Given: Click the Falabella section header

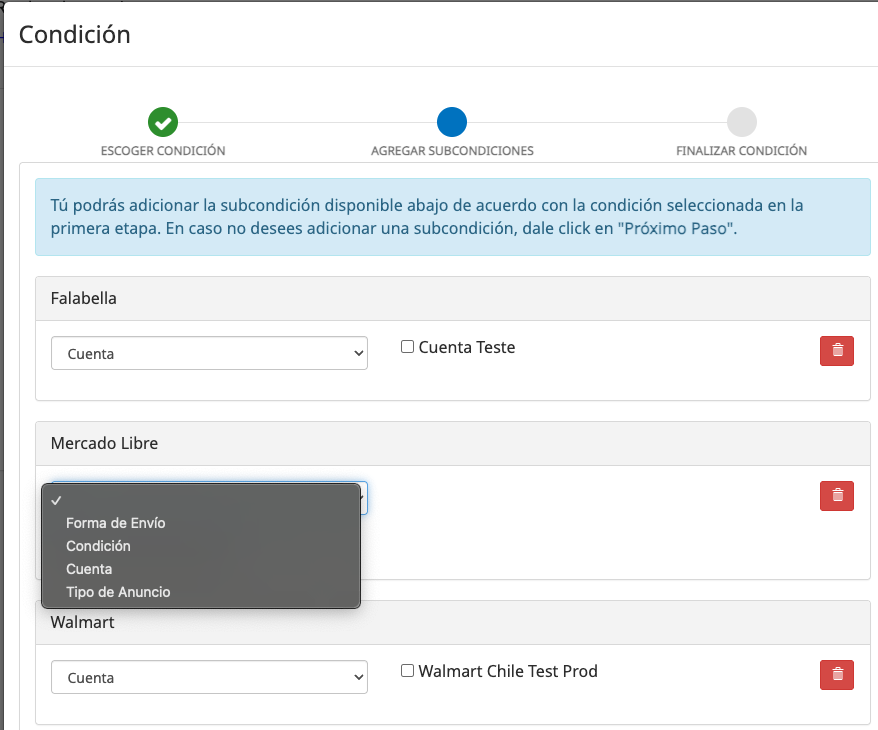Looking at the screenshot, I should 452,298.
